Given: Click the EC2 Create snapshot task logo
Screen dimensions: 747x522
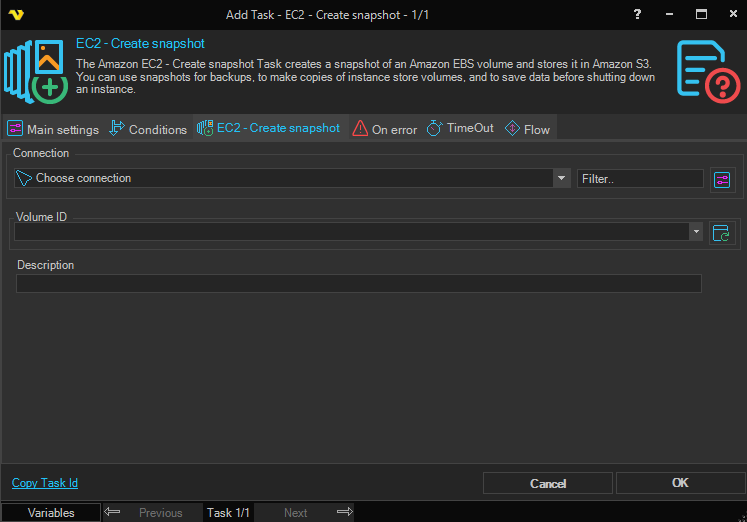Looking at the screenshot, I should point(36,71).
